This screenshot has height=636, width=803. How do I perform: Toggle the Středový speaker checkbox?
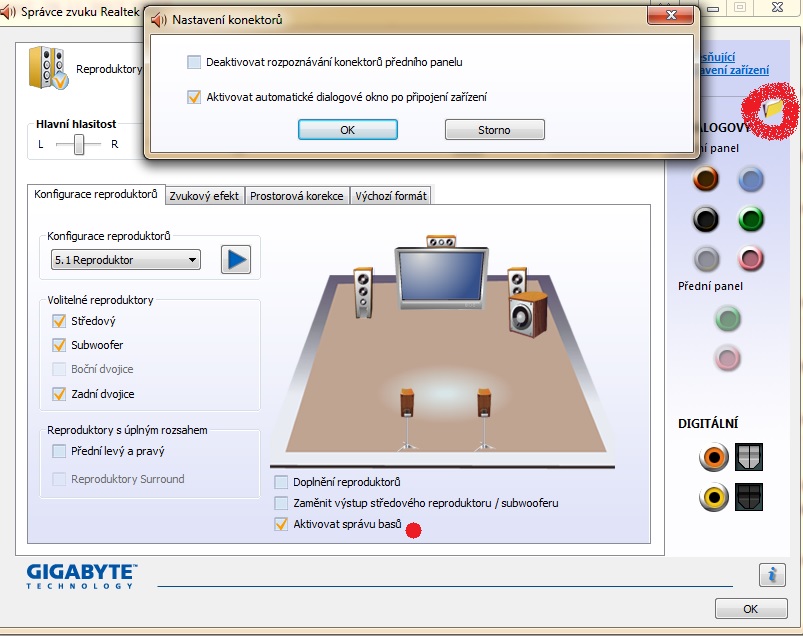coord(59,321)
